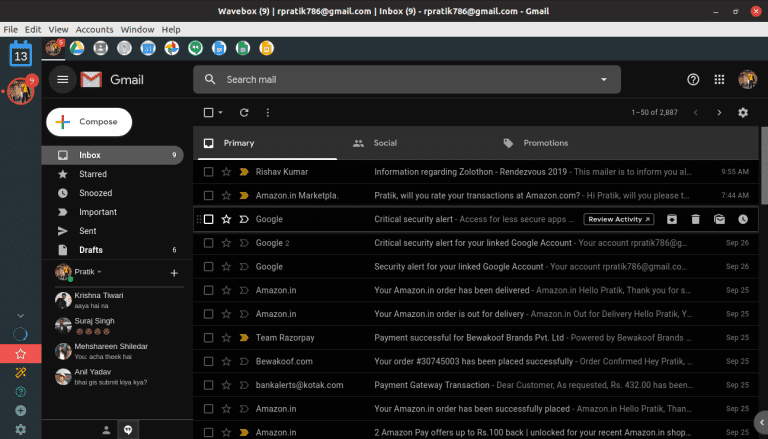Viewport: 768px width, 439px height.
Task: Open Google Calendar service icon in top bar
Action: pos(148,48)
